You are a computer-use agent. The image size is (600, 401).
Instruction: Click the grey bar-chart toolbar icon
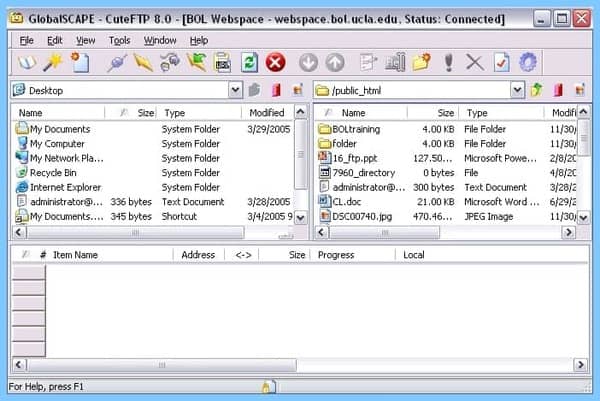395,62
